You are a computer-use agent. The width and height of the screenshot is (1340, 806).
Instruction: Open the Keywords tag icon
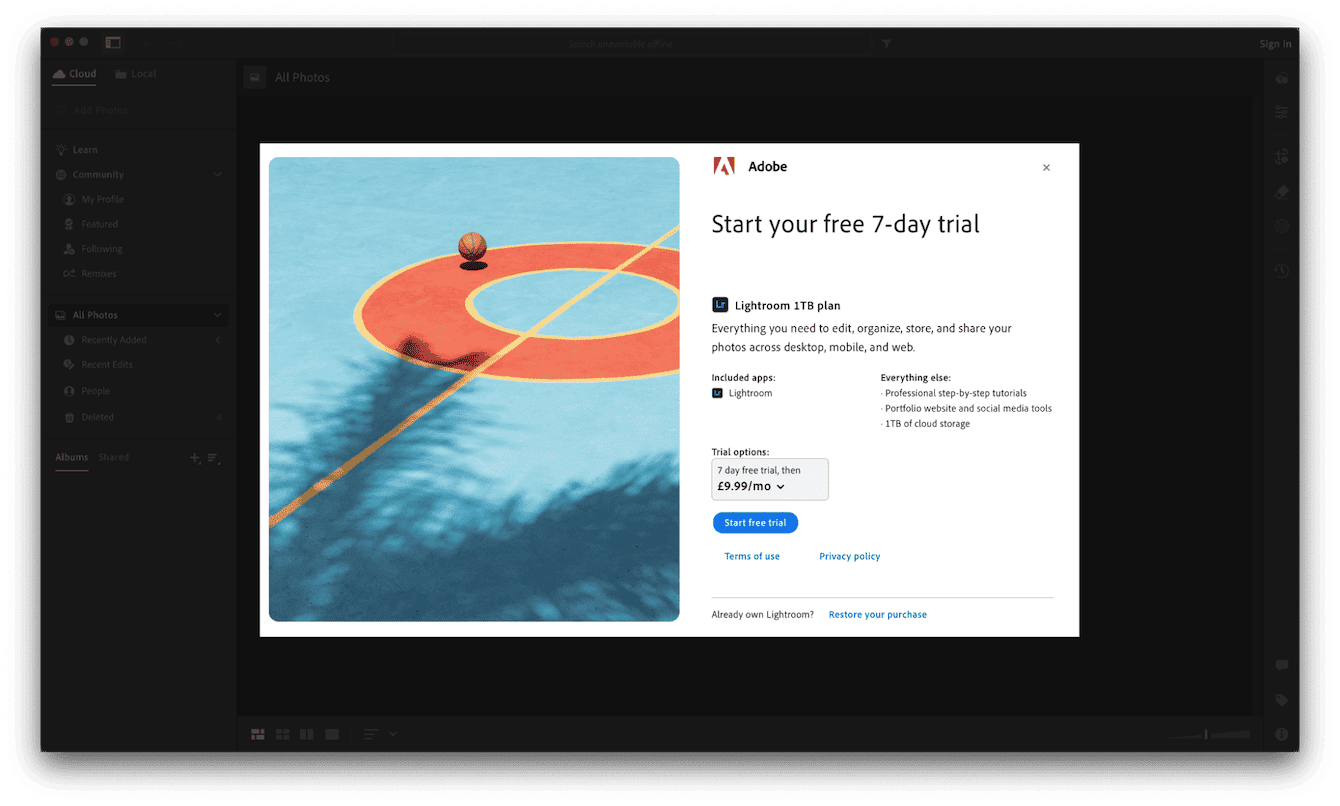coord(1281,699)
